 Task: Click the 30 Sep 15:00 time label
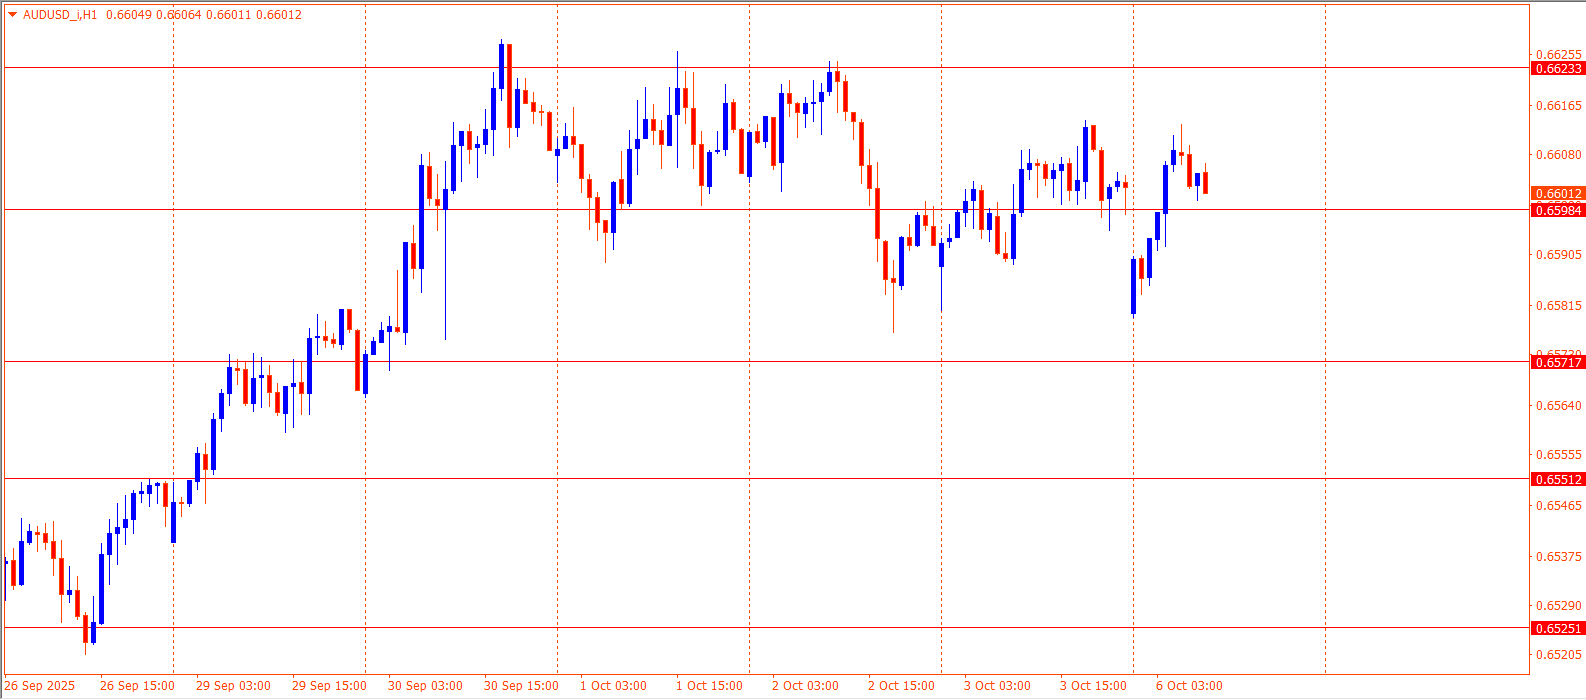point(521,686)
